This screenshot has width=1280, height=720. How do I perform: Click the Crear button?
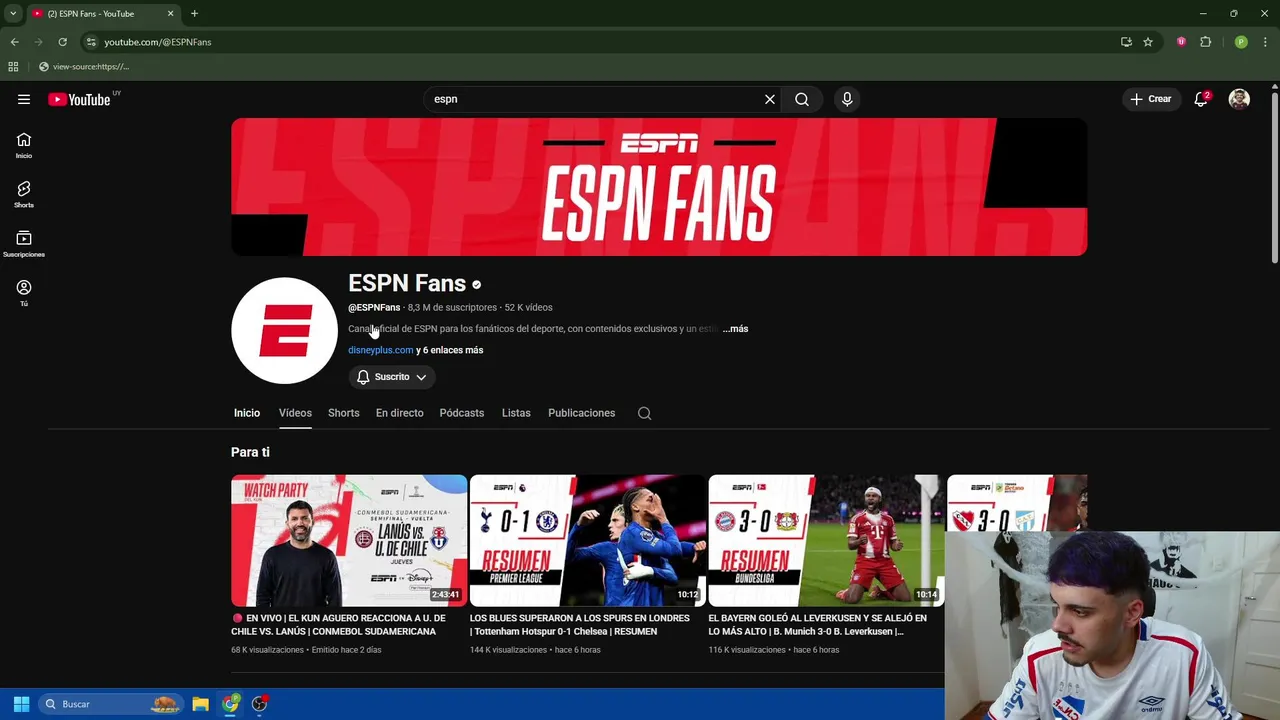(1150, 99)
